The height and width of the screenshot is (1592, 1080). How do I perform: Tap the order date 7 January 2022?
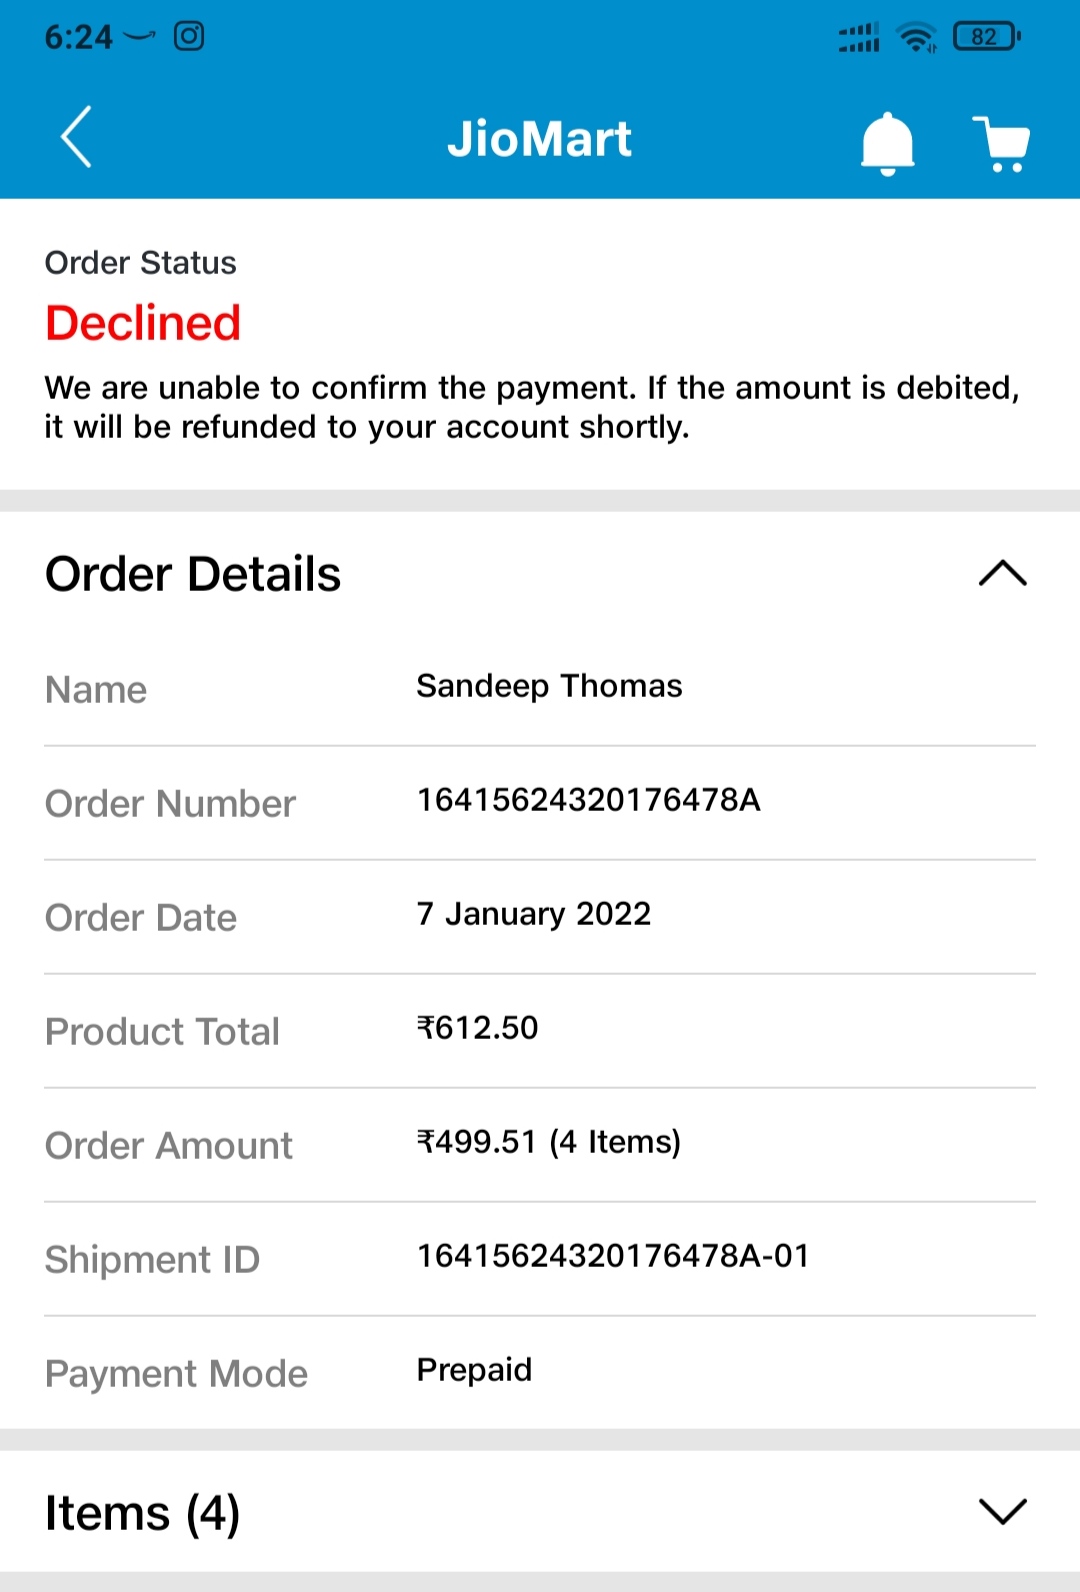[x=533, y=914]
